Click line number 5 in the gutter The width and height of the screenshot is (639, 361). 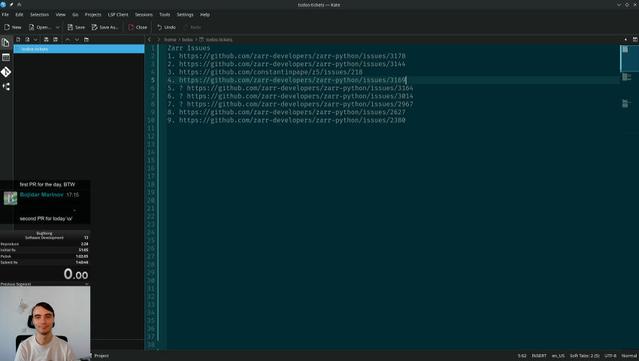(x=153, y=80)
